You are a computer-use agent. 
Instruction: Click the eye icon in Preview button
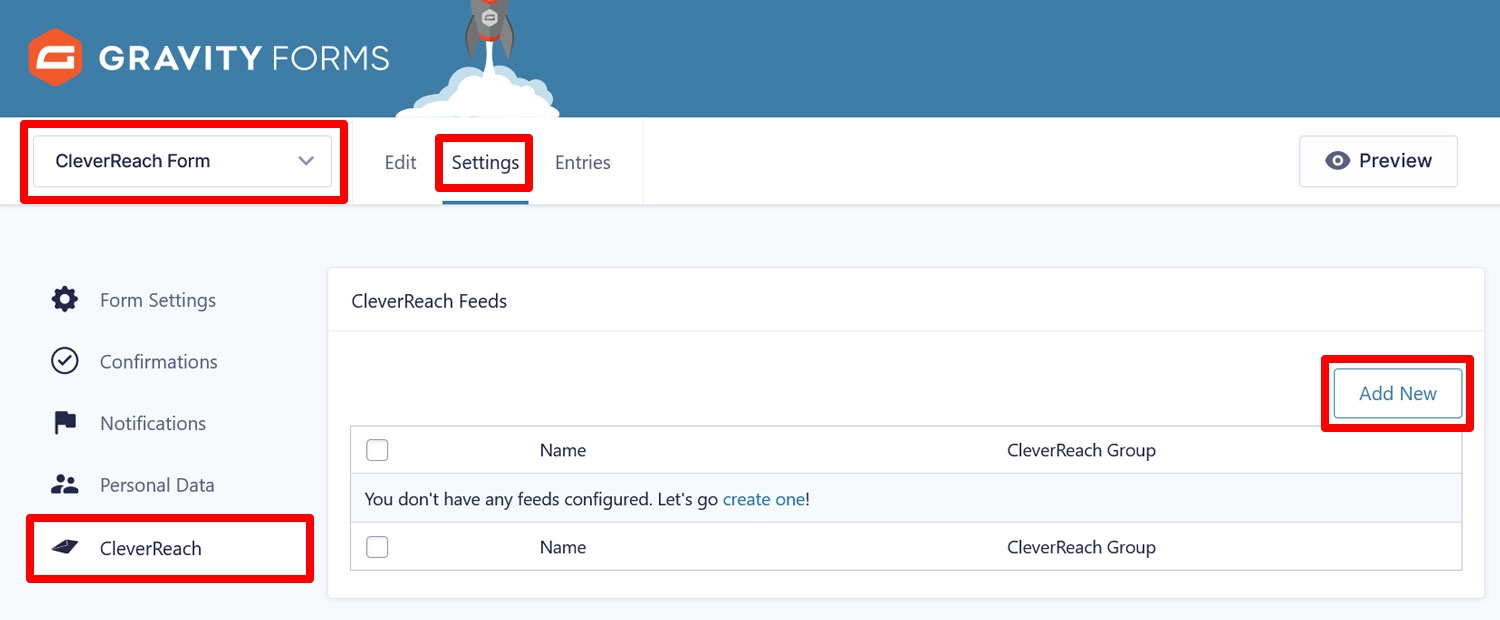click(1337, 161)
